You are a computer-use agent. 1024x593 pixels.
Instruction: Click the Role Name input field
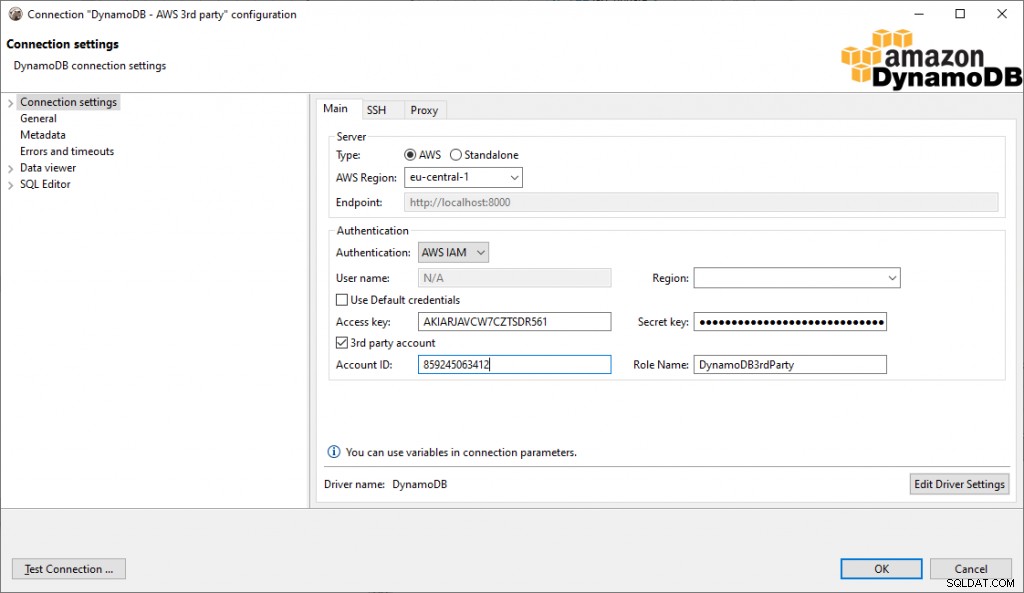790,364
